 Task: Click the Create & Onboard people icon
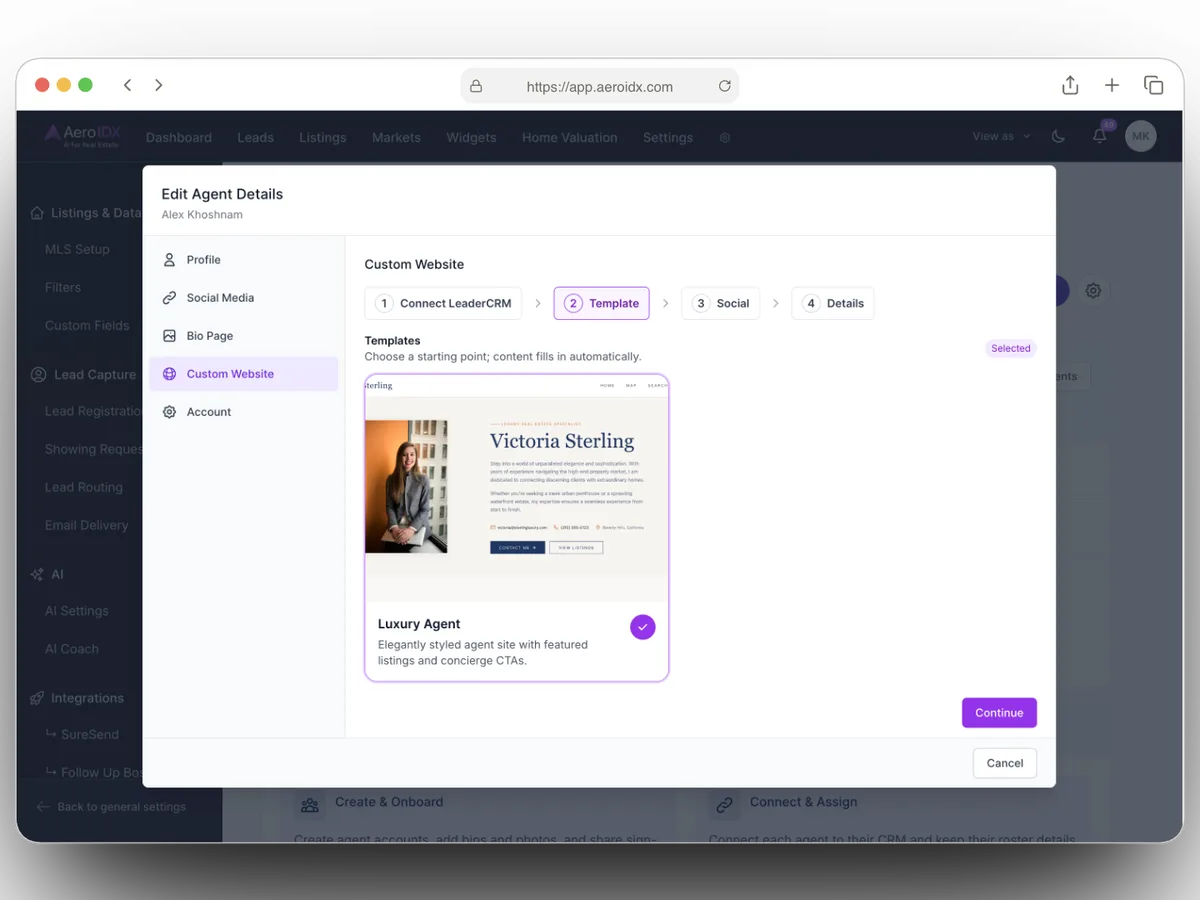coord(310,804)
